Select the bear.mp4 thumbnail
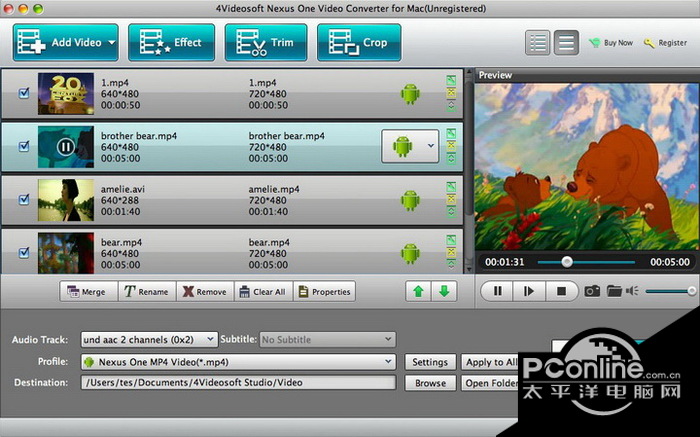Image resolution: width=700 pixels, height=437 pixels. [x=66, y=253]
